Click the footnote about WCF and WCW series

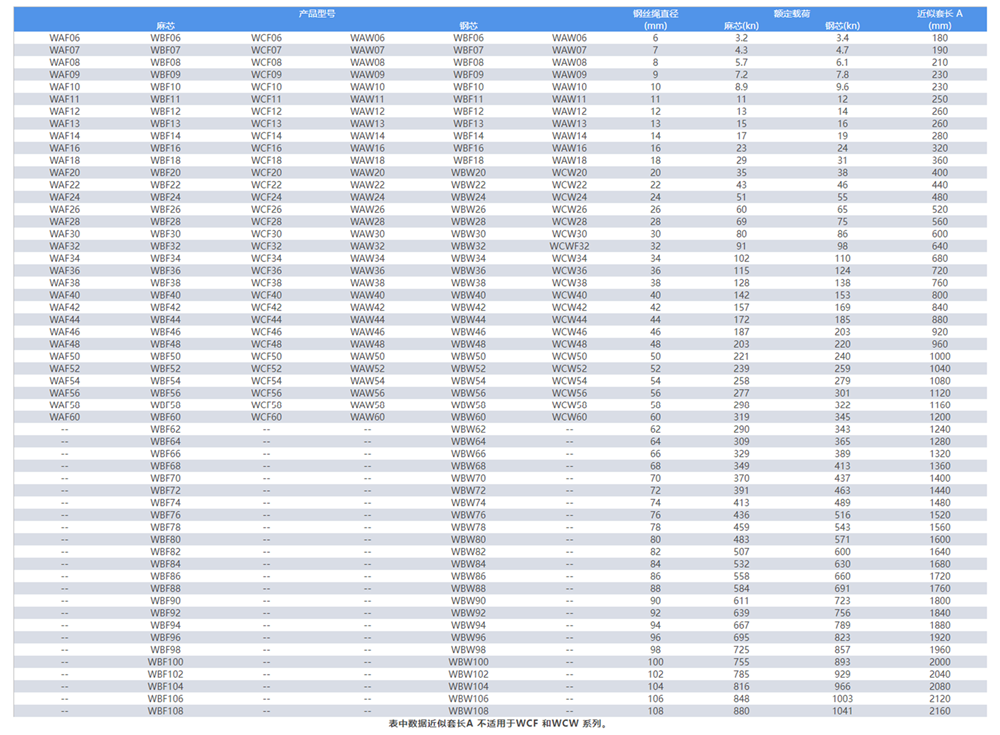tap(499, 724)
